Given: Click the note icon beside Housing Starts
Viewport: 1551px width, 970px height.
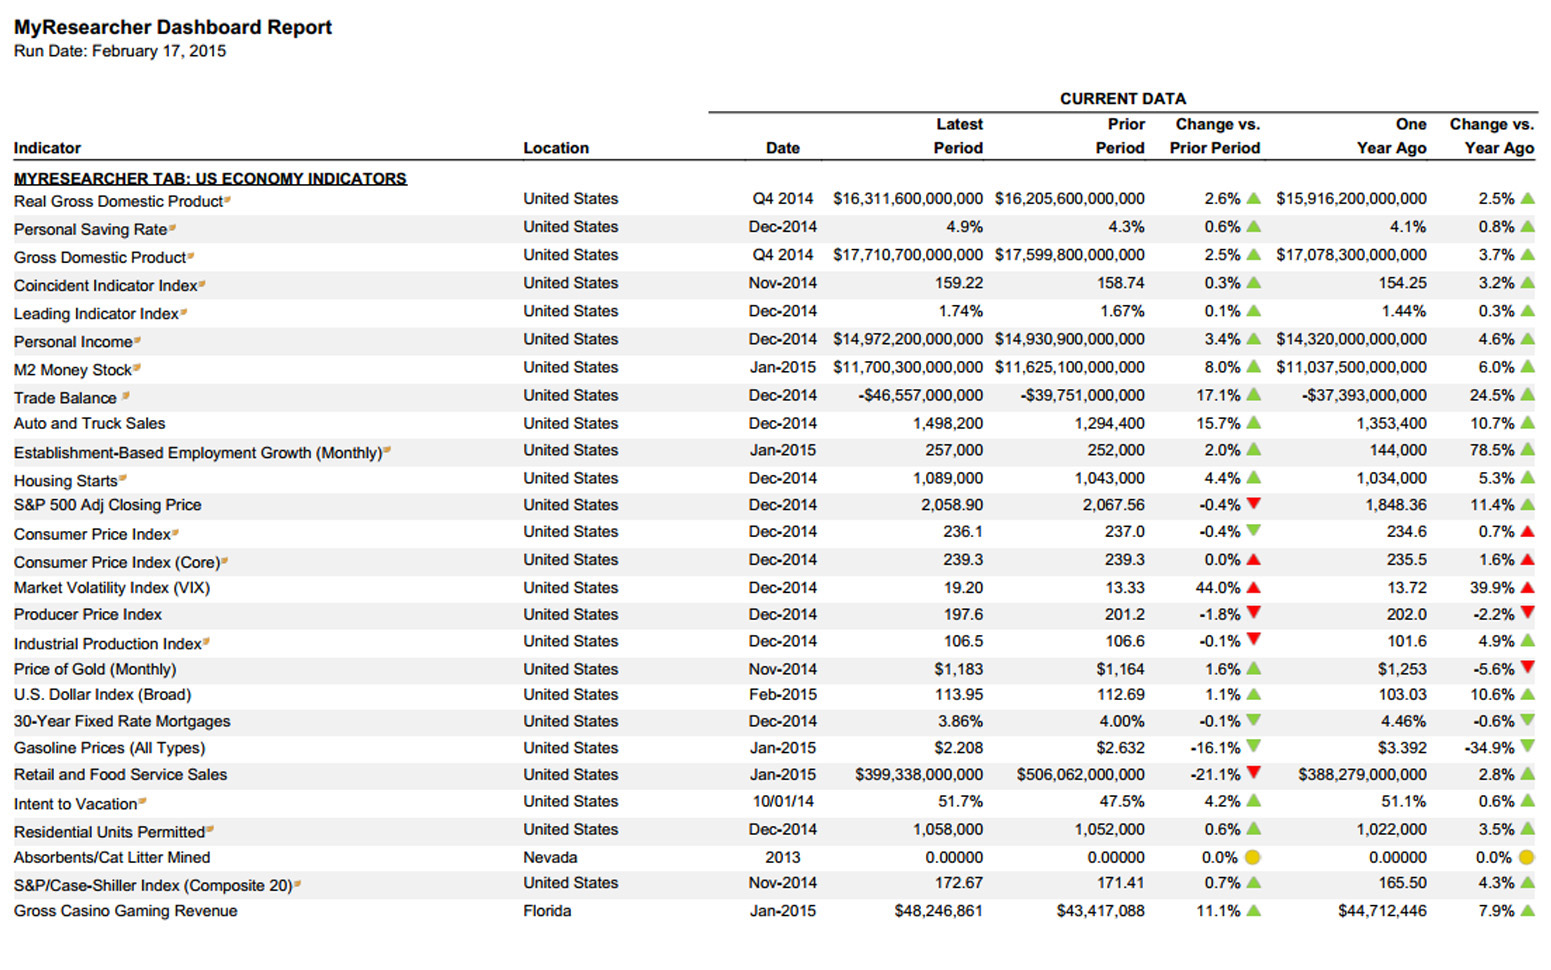Looking at the screenshot, I should tap(123, 479).
